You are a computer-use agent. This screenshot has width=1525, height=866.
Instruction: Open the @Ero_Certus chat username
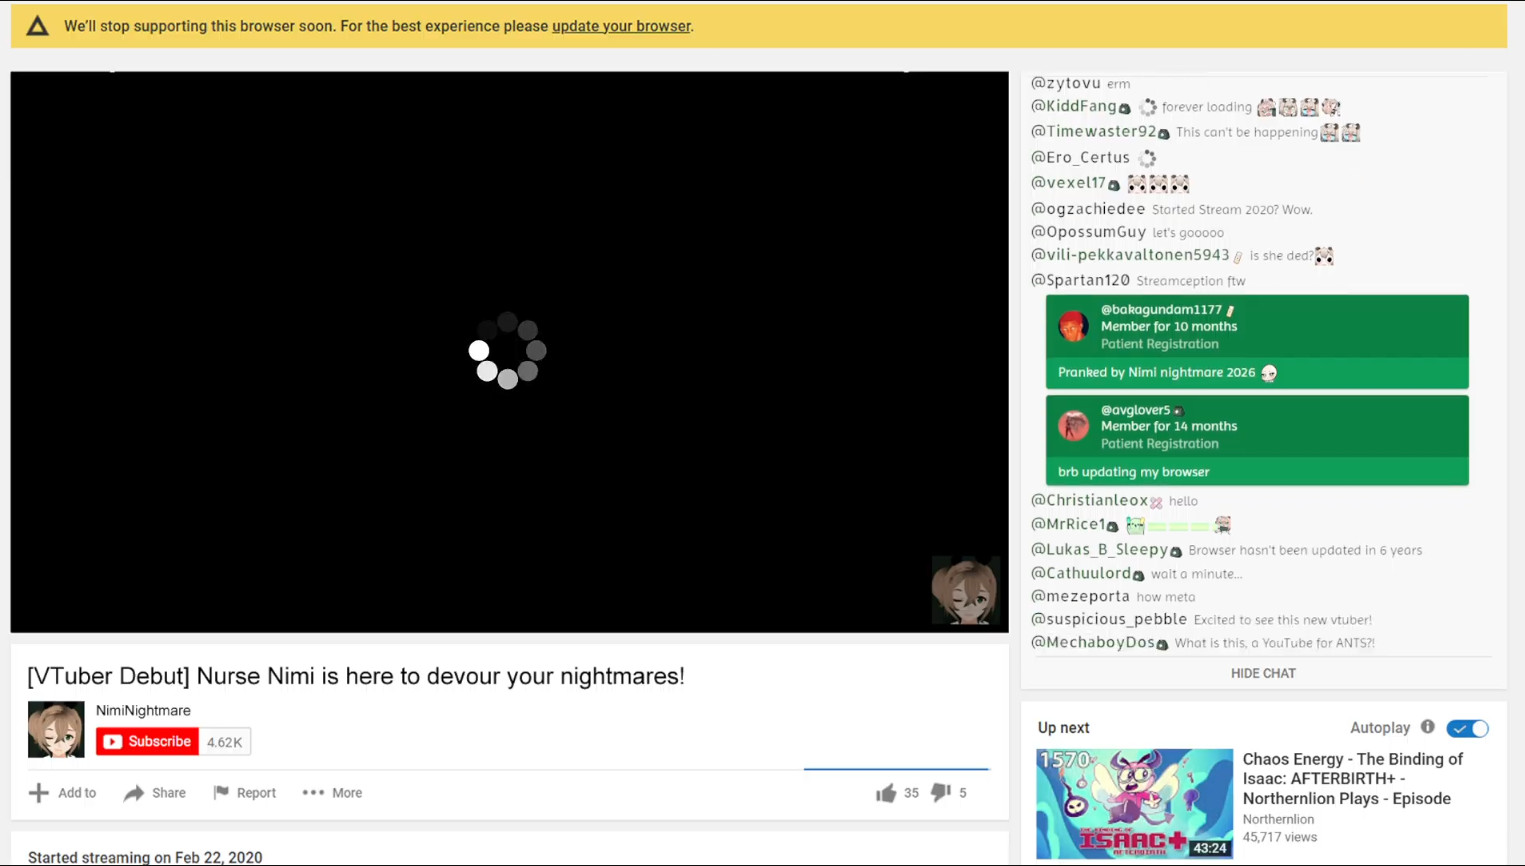[x=1080, y=157]
